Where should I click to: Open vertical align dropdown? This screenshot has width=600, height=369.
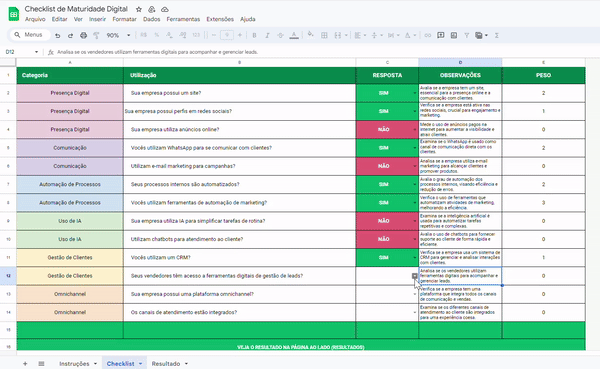tap(377, 35)
